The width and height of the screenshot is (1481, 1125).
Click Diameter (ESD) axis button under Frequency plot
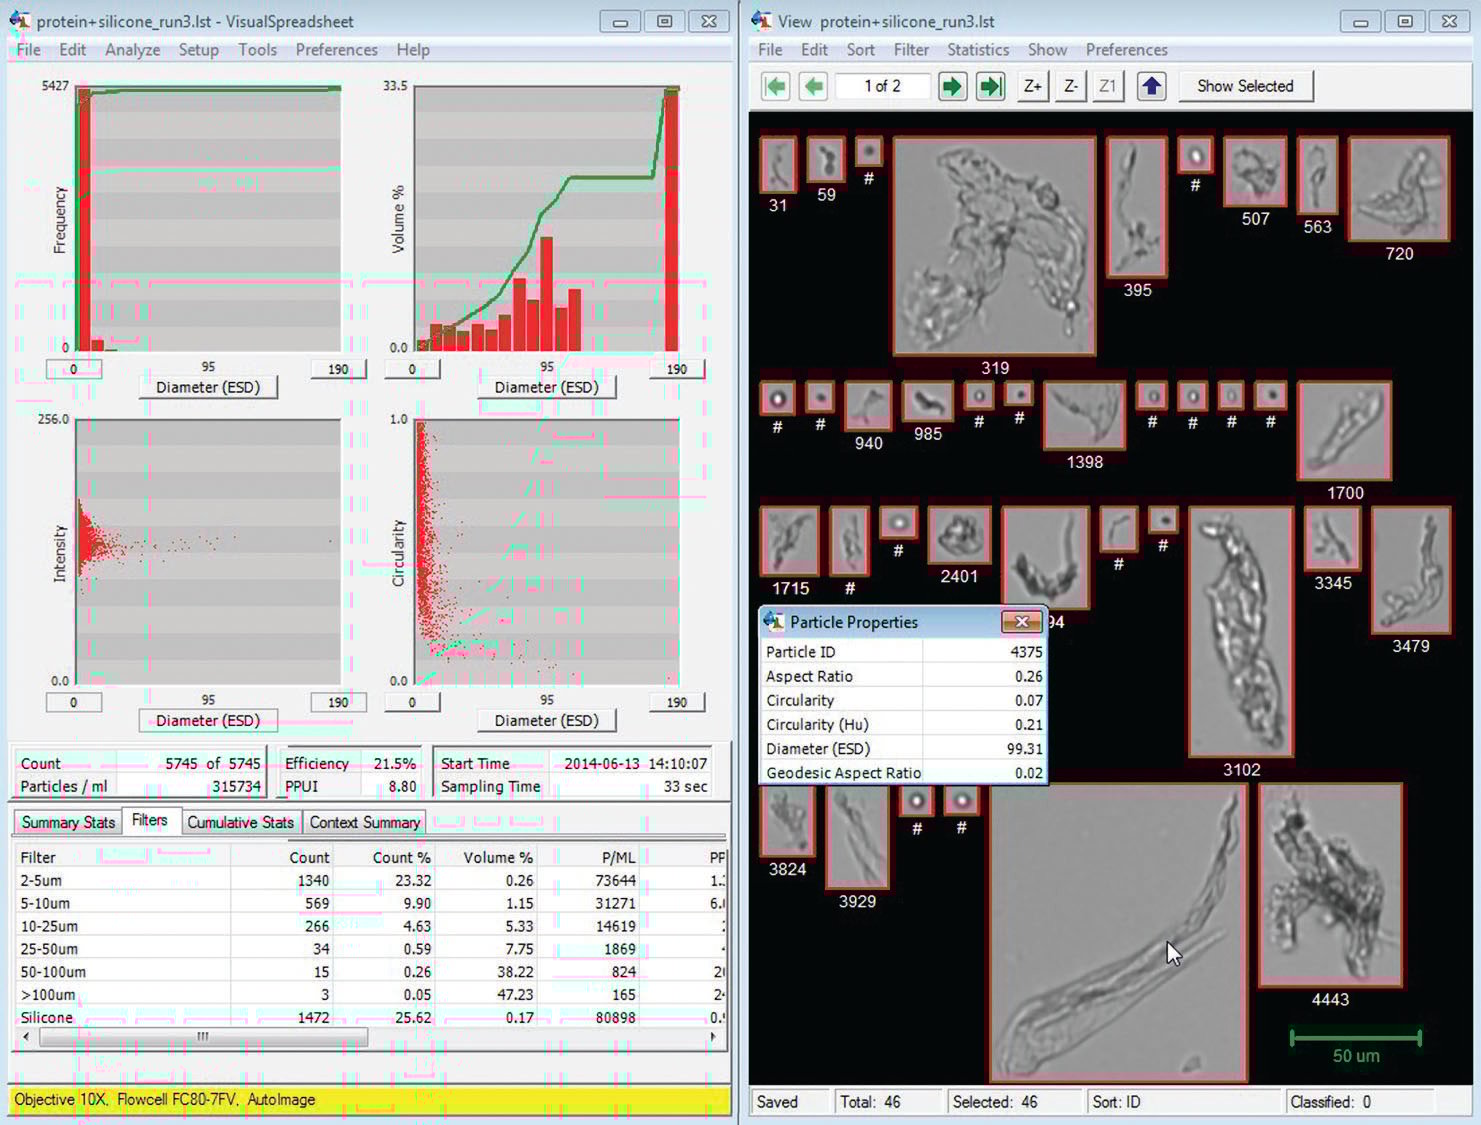click(208, 388)
